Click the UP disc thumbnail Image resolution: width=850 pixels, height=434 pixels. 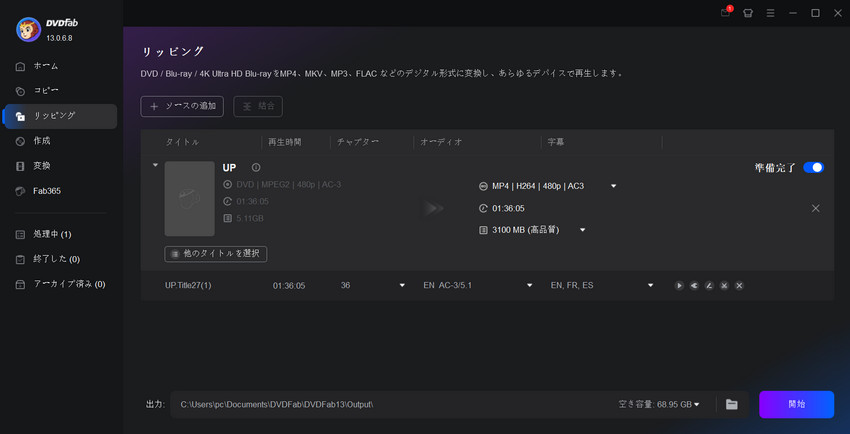[x=190, y=199]
